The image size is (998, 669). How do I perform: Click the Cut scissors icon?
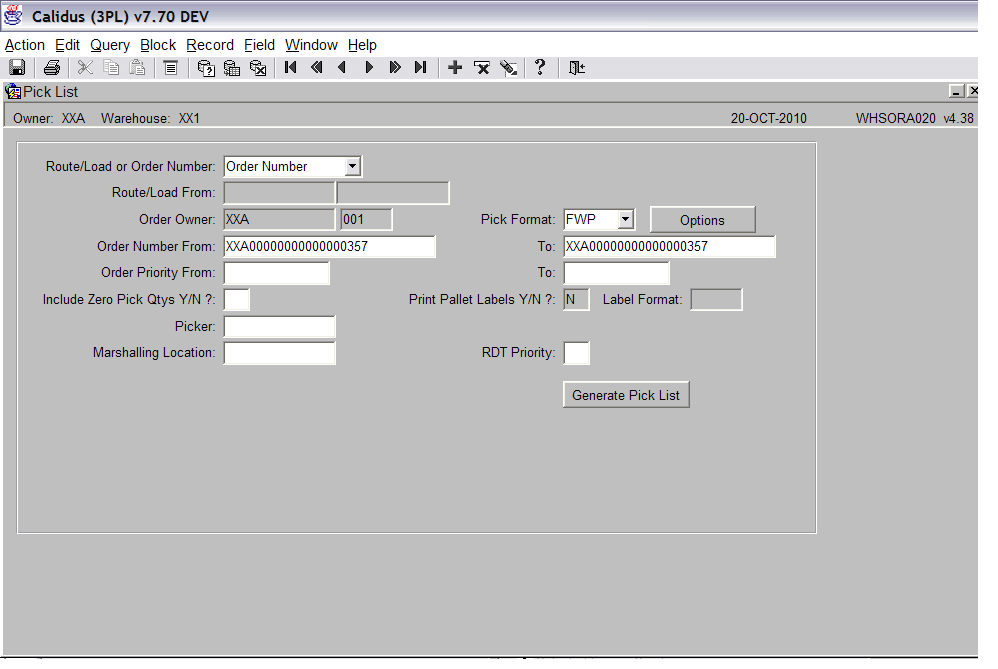pyautogui.click(x=85, y=67)
